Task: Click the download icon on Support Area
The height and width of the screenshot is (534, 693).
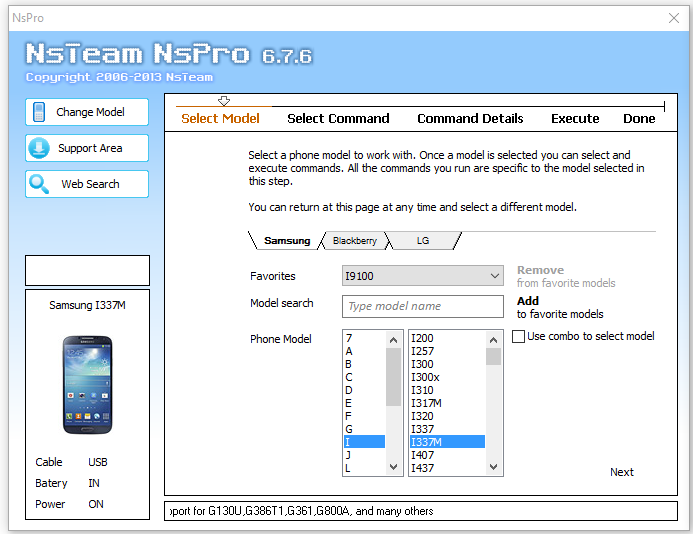Action: (39, 148)
